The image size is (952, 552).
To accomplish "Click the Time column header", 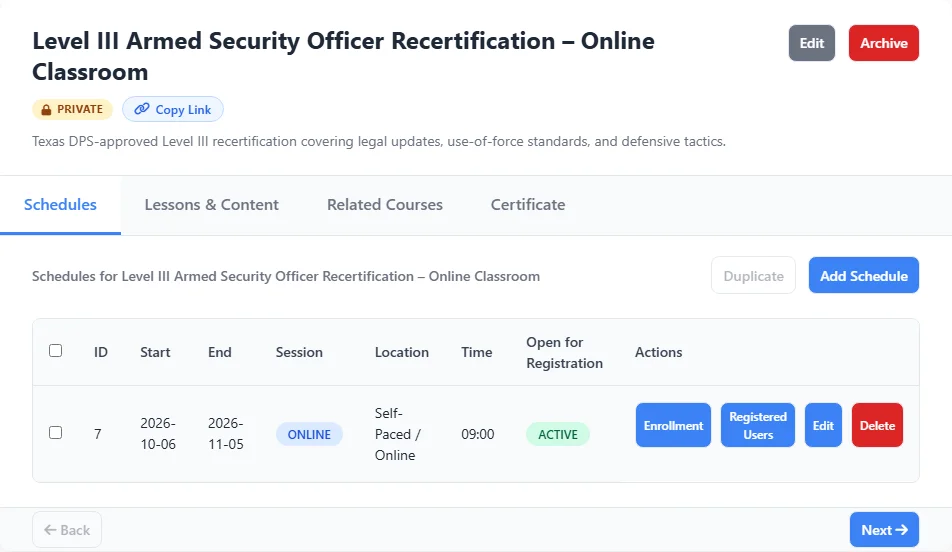I will pyautogui.click(x=477, y=352).
